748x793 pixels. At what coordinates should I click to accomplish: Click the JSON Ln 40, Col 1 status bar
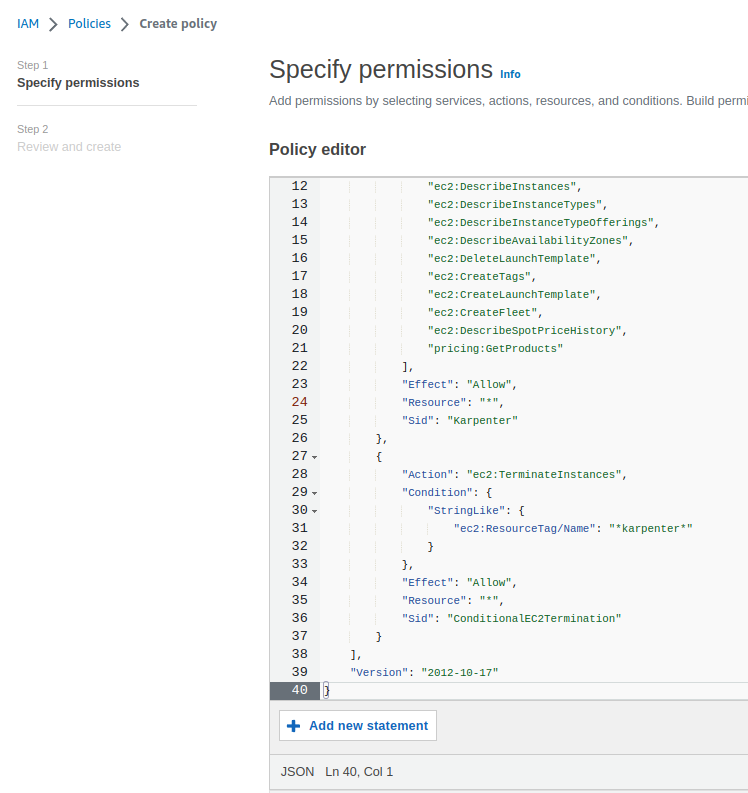337,772
